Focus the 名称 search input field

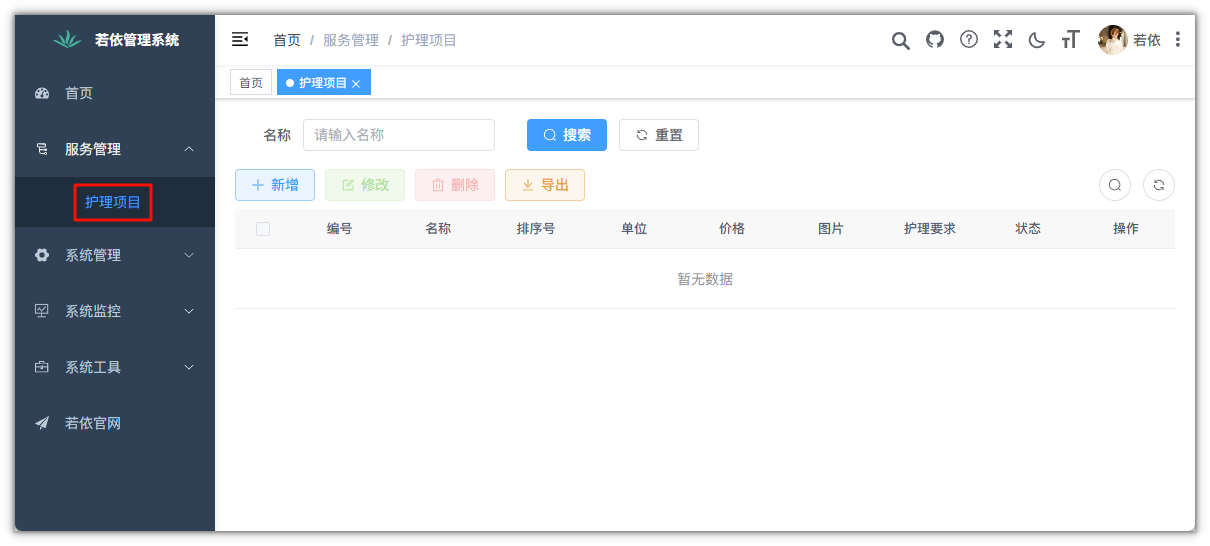[x=399, y=135]
